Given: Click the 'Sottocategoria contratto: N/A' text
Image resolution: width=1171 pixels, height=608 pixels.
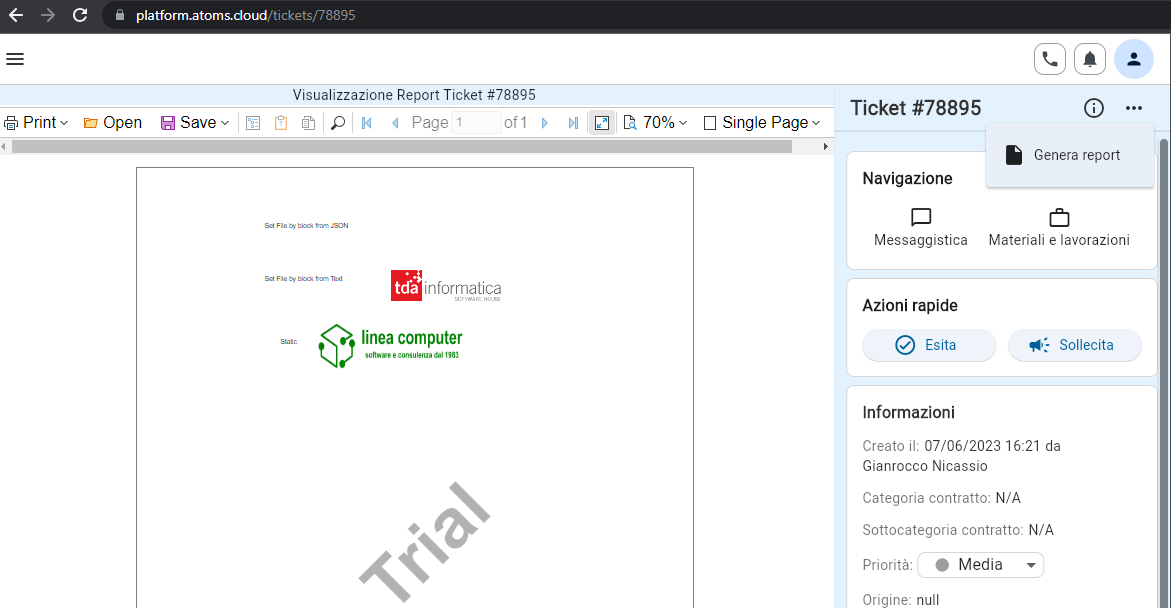Looking at the screenshot, I should click(957, 530).
